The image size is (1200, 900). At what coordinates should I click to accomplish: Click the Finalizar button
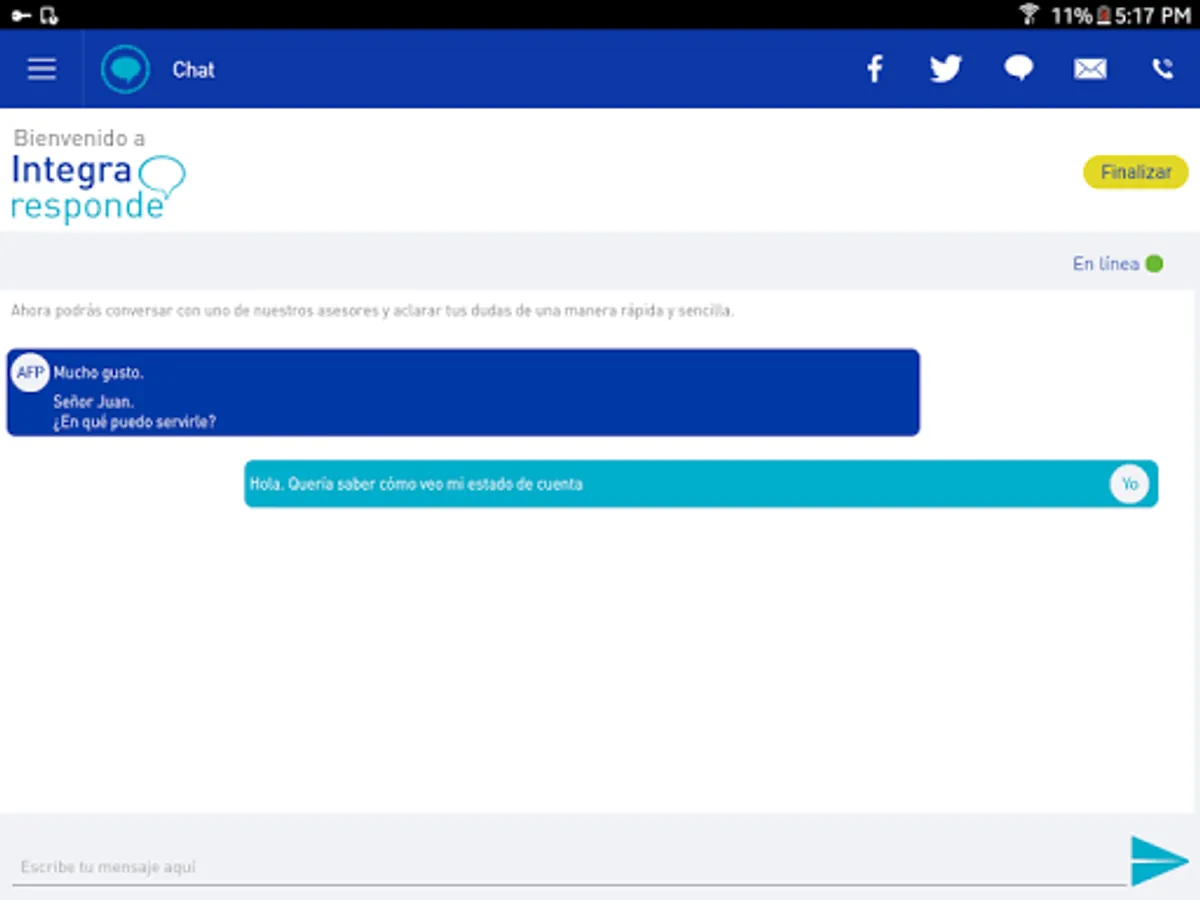coord(1136,172)
